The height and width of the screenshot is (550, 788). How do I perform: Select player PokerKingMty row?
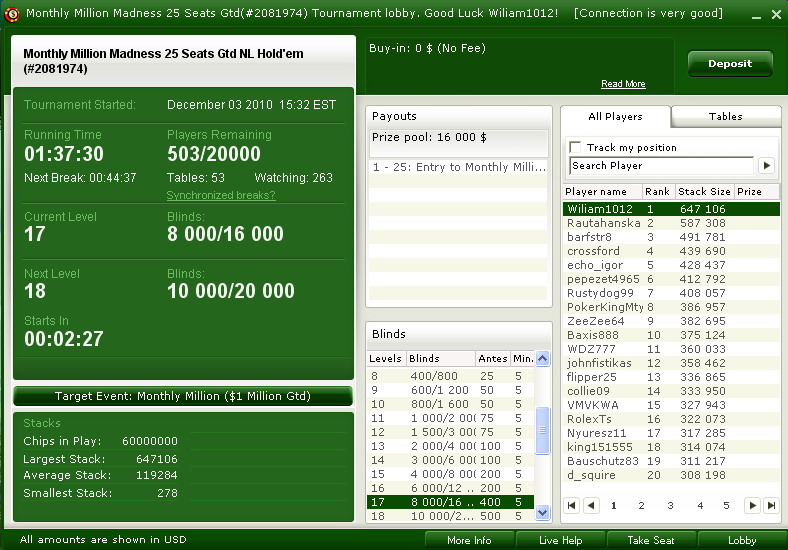coord(671,307)
